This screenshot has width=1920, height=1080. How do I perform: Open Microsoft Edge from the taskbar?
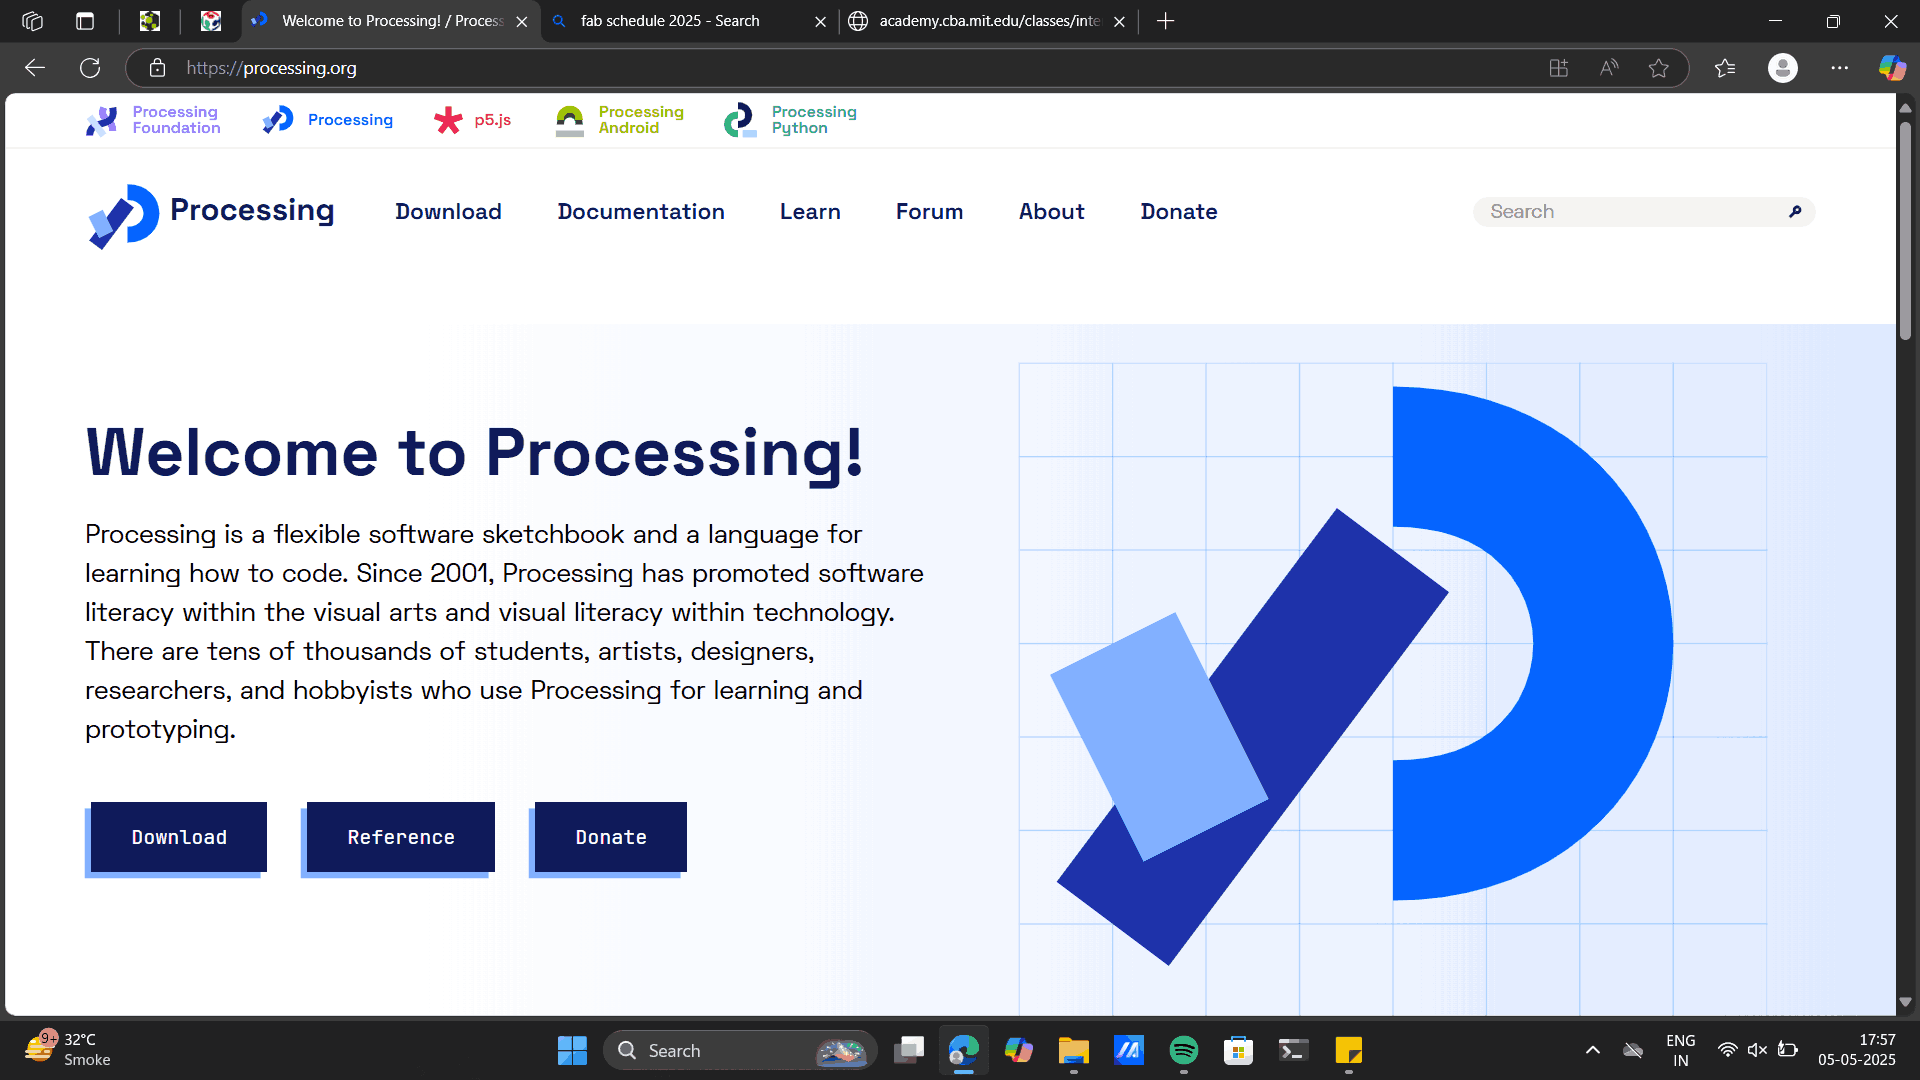point(963,1050)
